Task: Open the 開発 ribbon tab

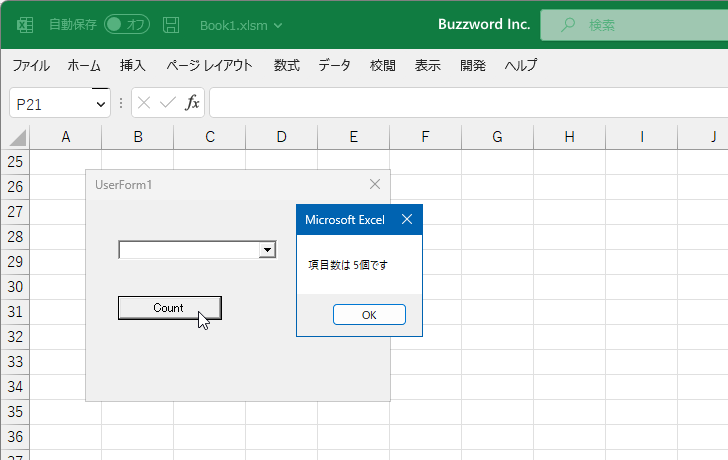Action: point(473,65)
